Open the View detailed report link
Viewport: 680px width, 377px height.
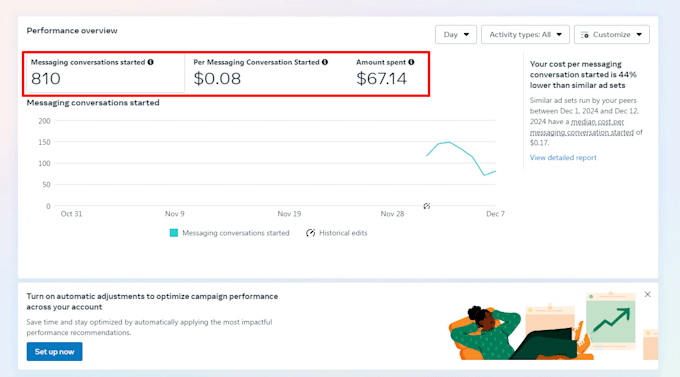click(563, 157)
